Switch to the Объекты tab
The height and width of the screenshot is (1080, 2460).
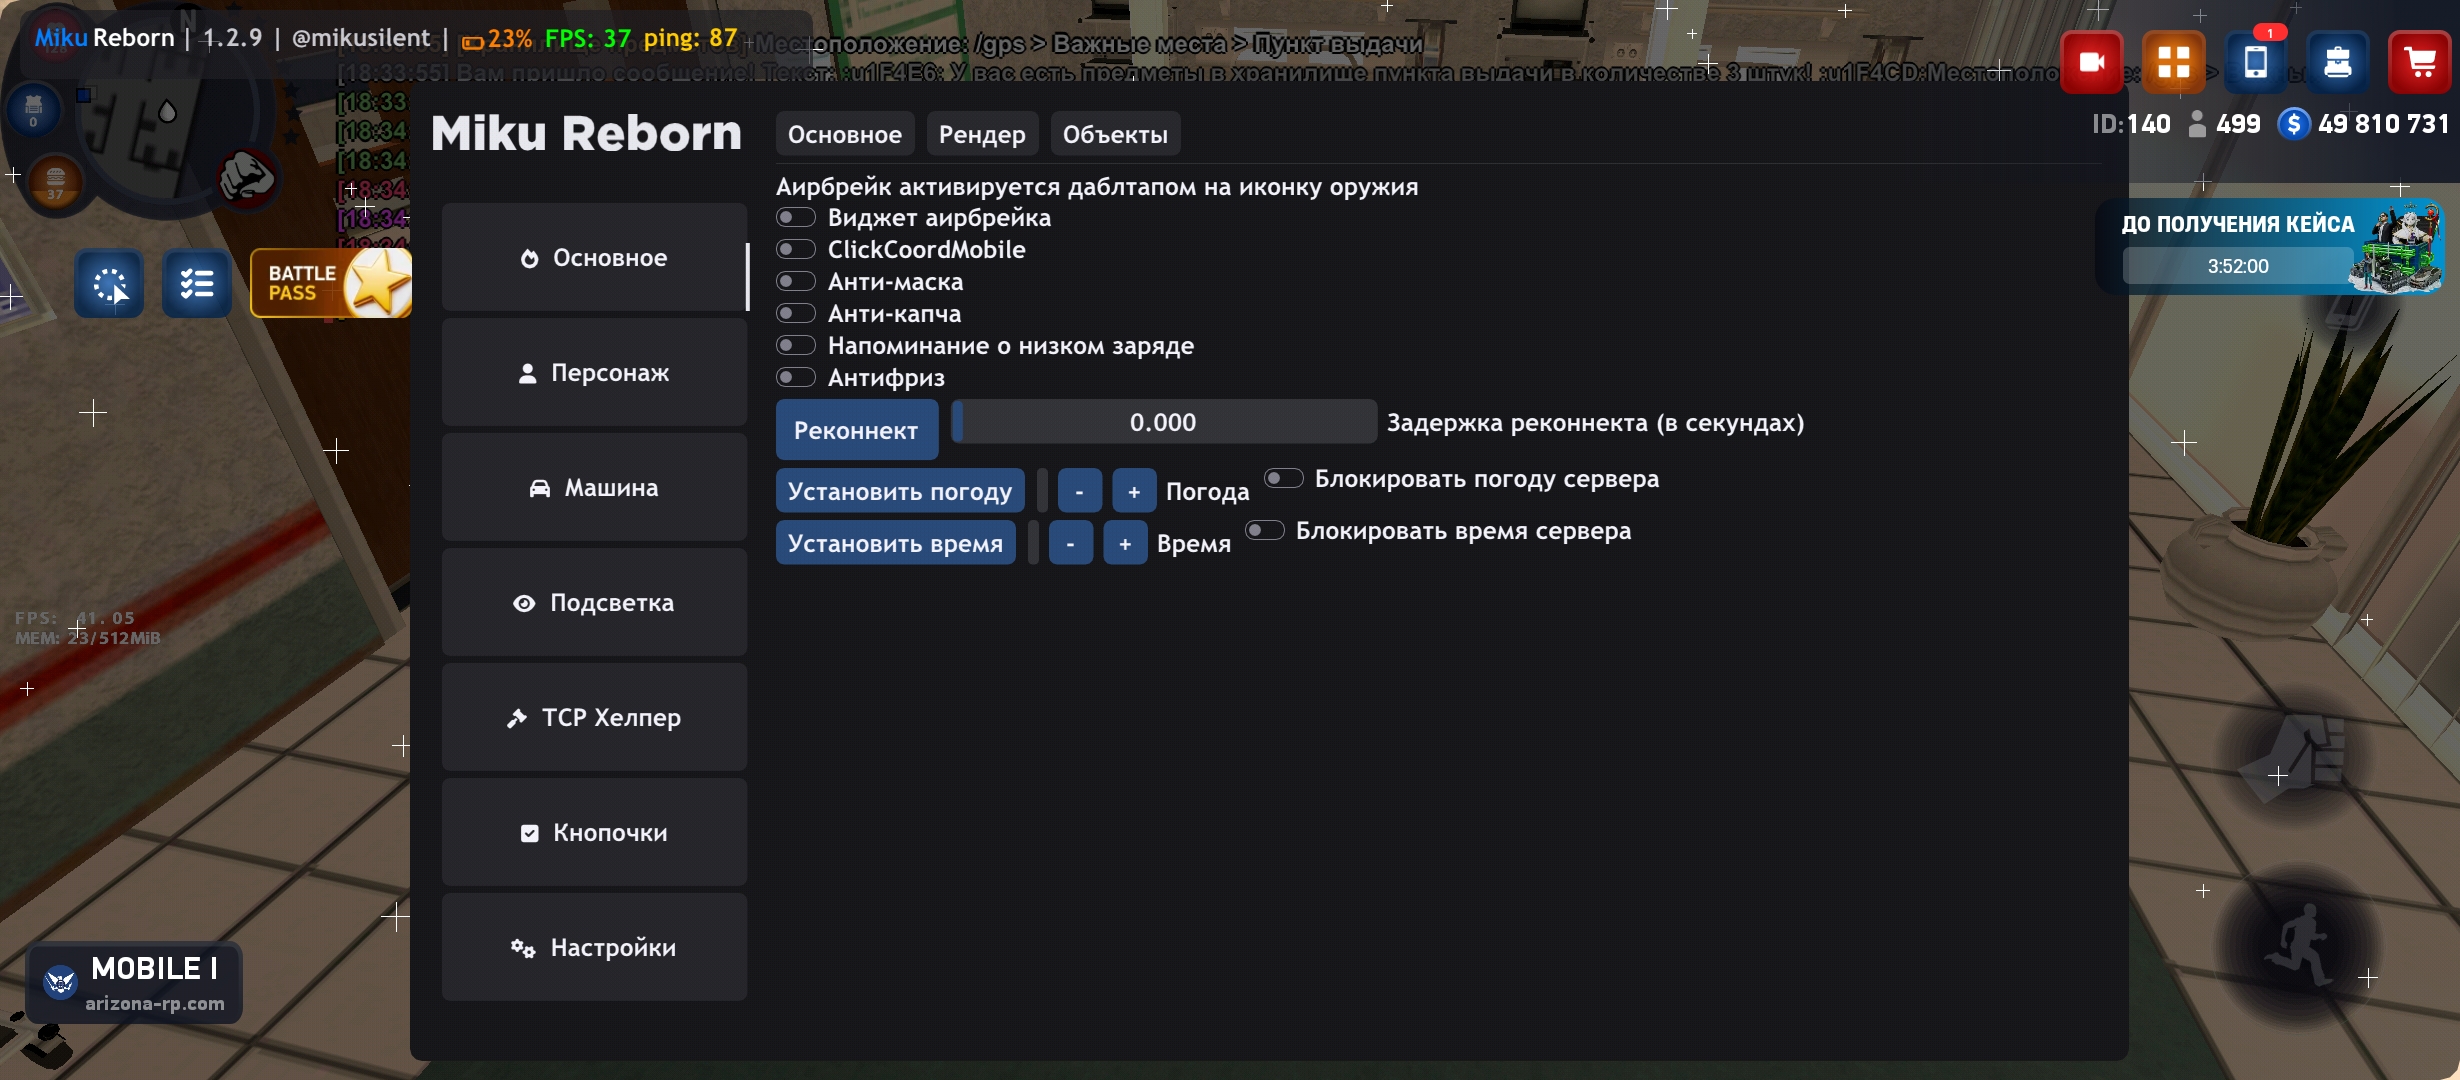point(1115,134)
